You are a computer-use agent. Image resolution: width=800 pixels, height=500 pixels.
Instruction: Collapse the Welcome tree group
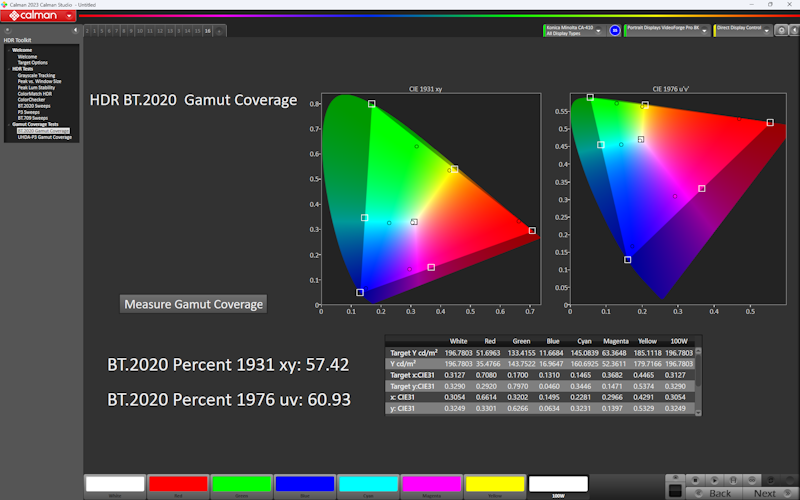click(x=9, y=50)
